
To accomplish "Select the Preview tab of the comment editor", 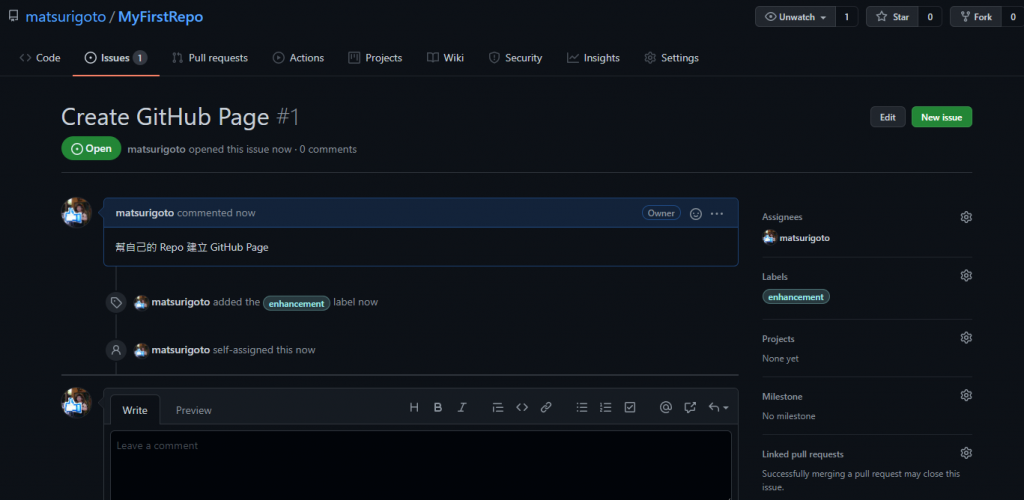I will [194, 410].
